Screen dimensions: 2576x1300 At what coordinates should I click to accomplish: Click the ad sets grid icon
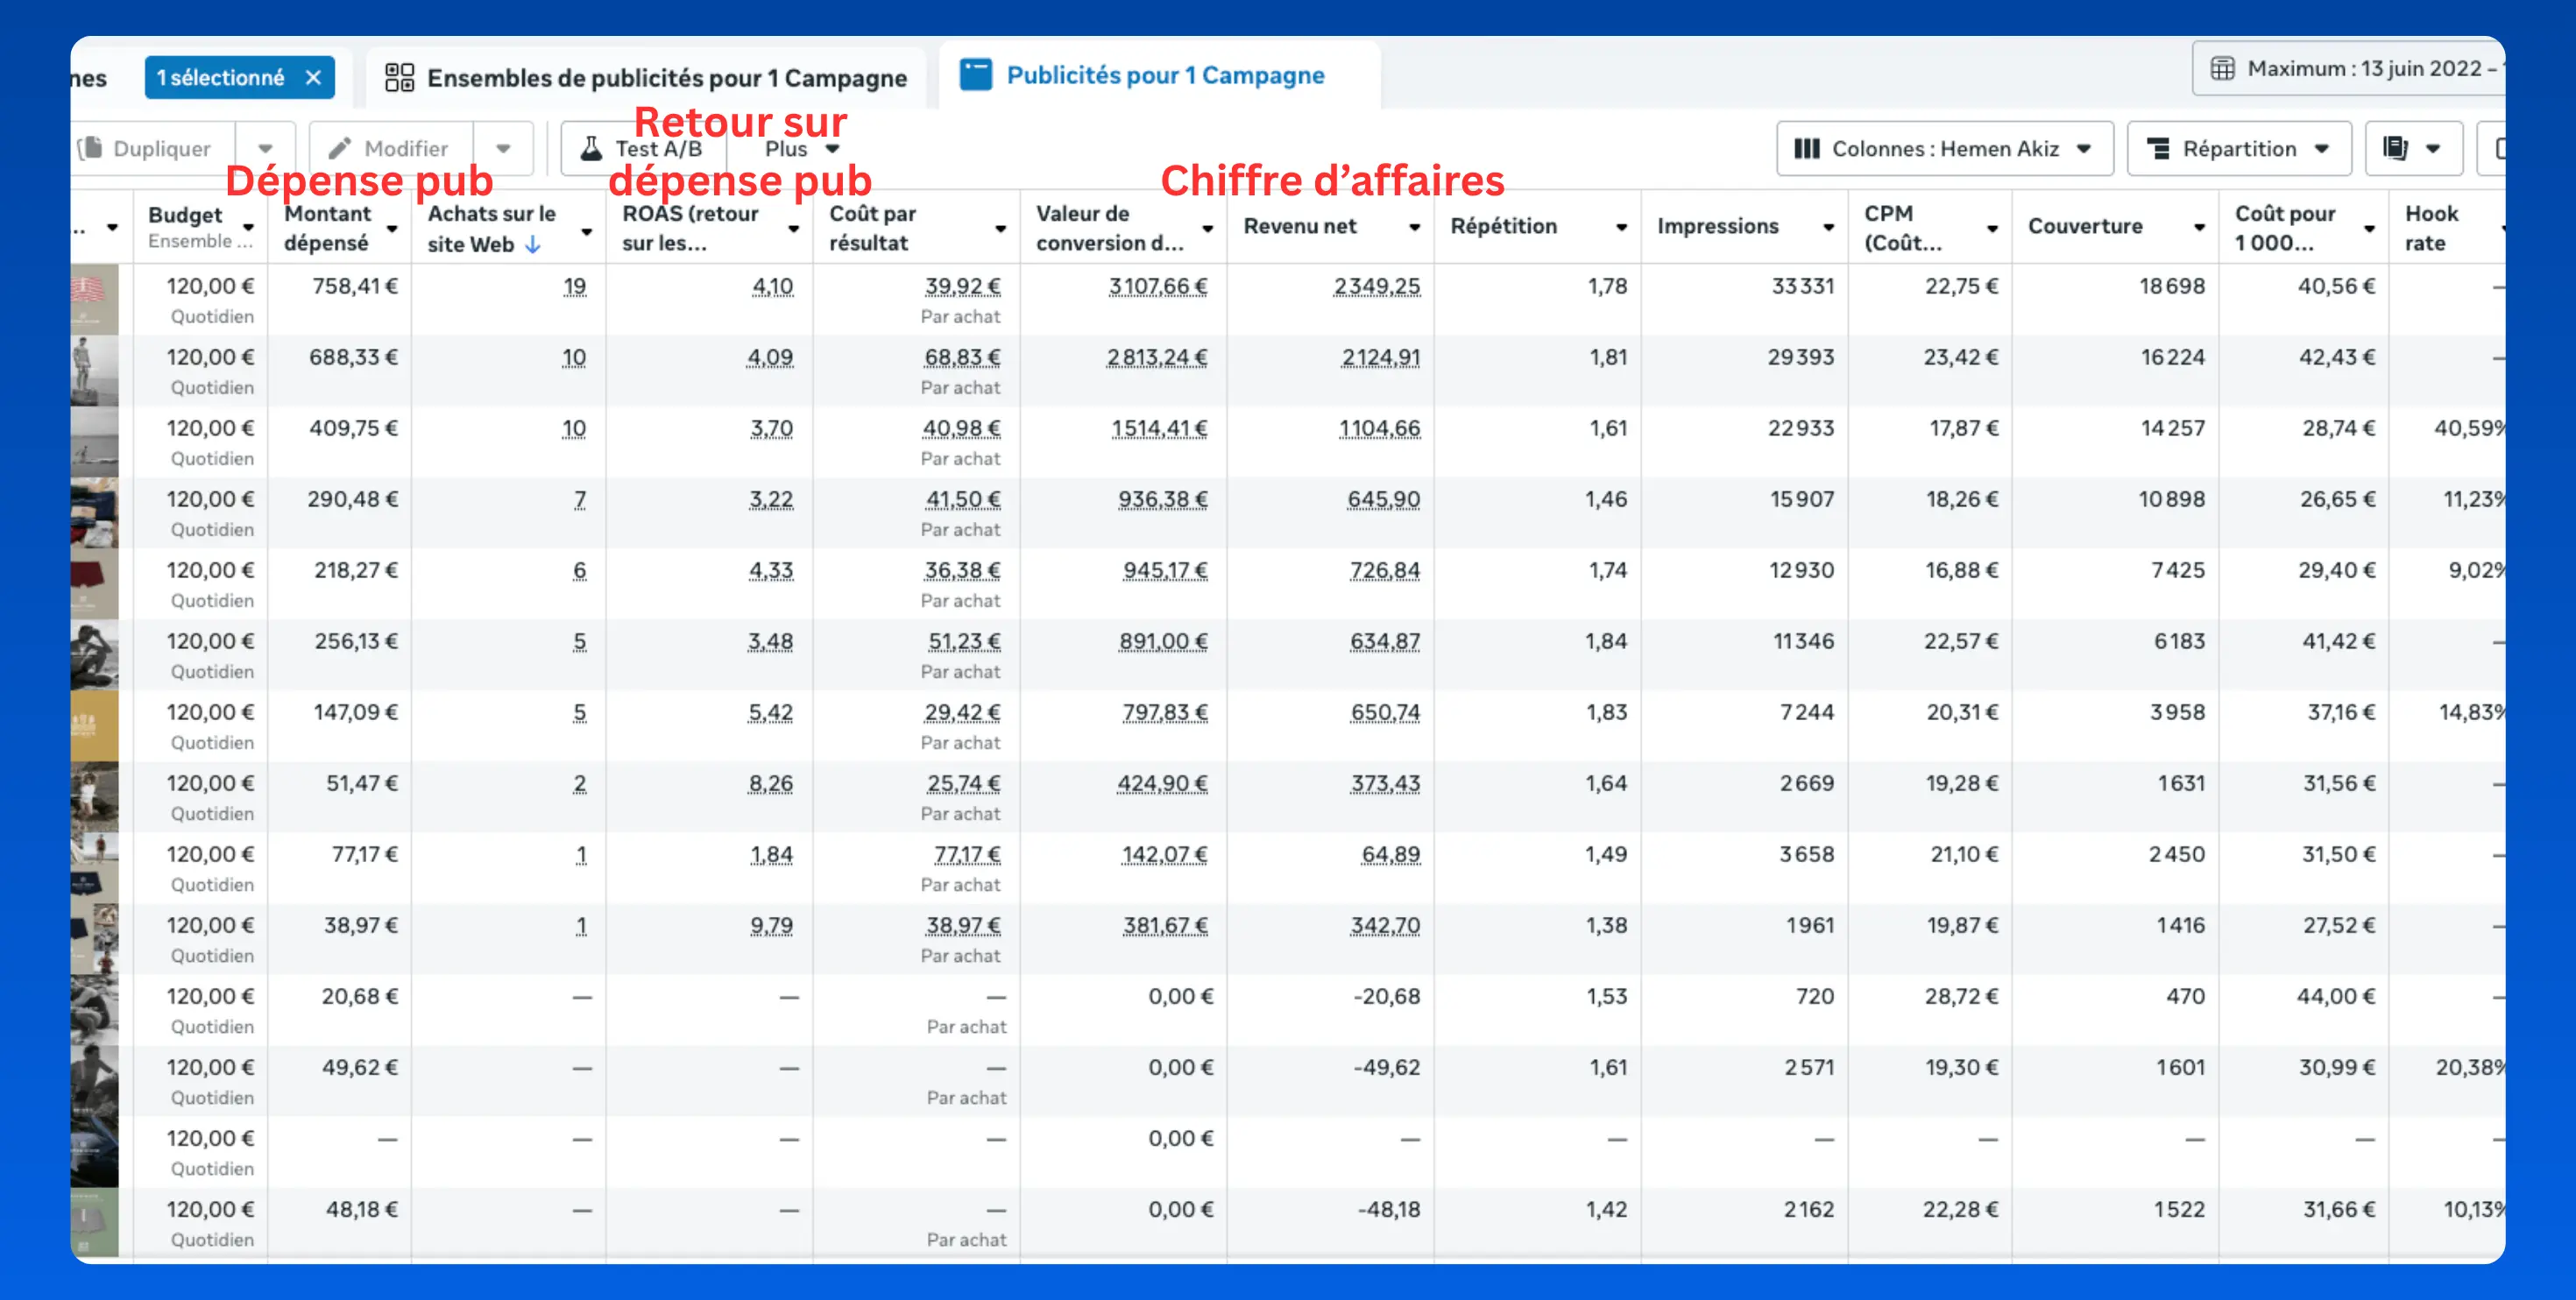pos(399,77)
